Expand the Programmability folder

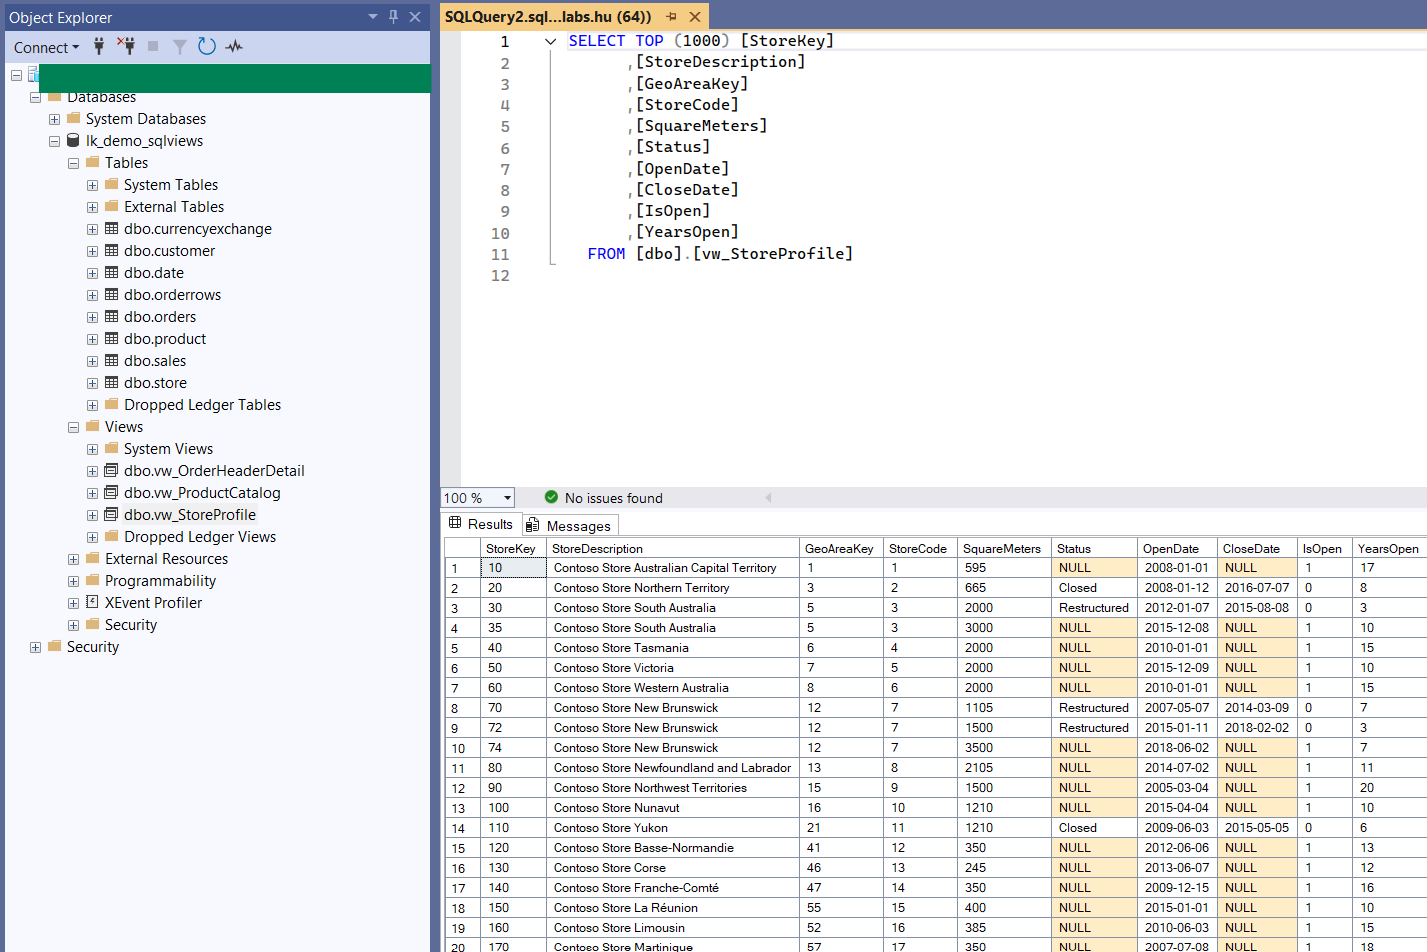click(x=73, y=581)
